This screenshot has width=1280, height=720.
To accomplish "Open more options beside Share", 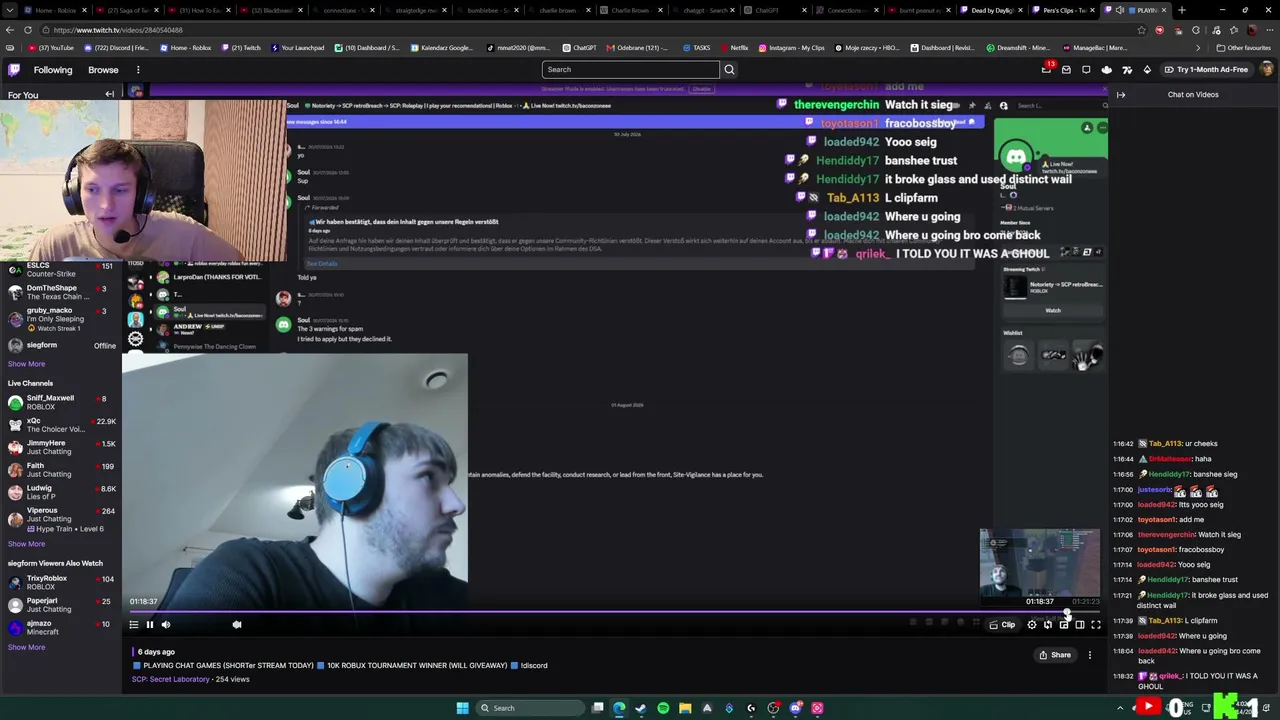I will pos(1090,655).
